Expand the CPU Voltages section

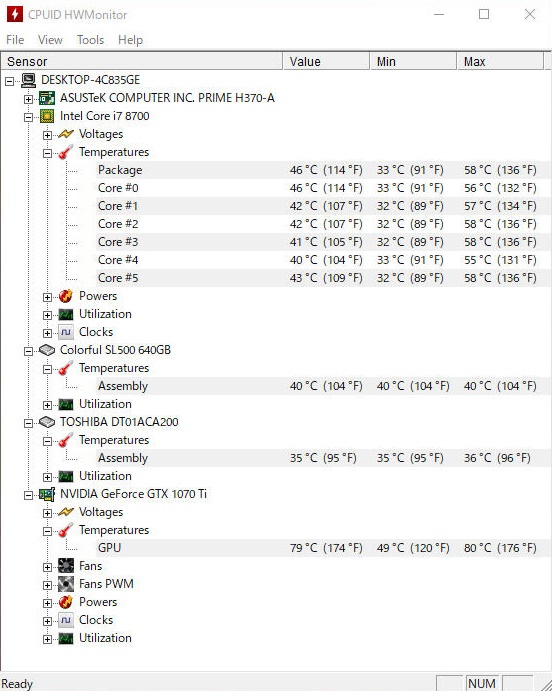tap(47, 135)
